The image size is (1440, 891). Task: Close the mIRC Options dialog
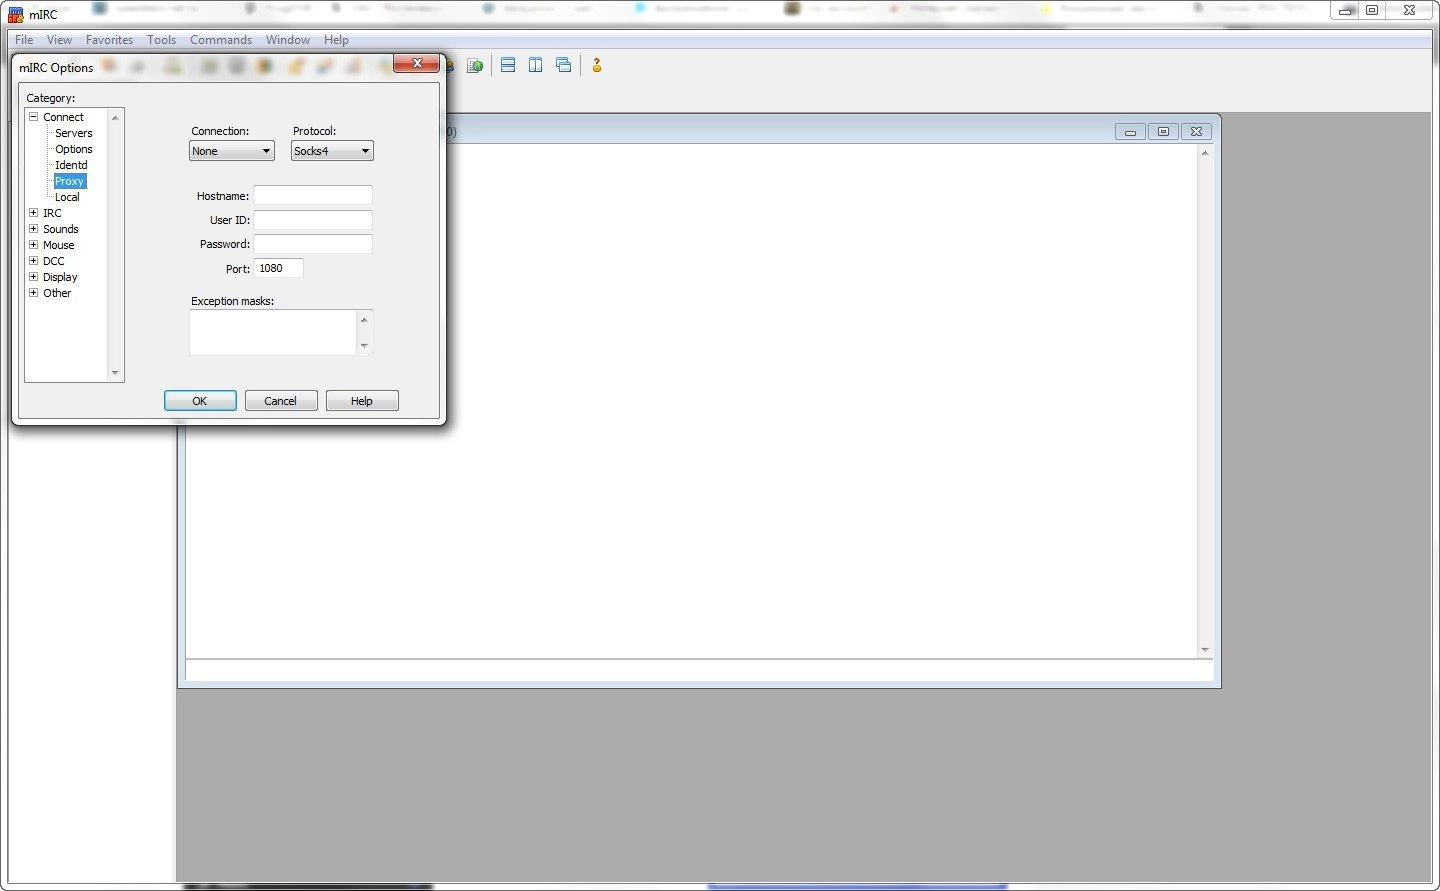tap(417, 63)
